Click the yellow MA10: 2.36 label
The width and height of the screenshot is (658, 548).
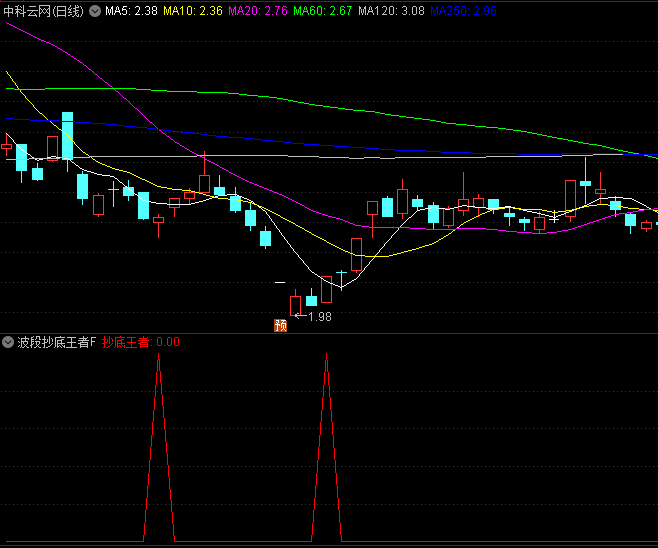pos(193,11)
